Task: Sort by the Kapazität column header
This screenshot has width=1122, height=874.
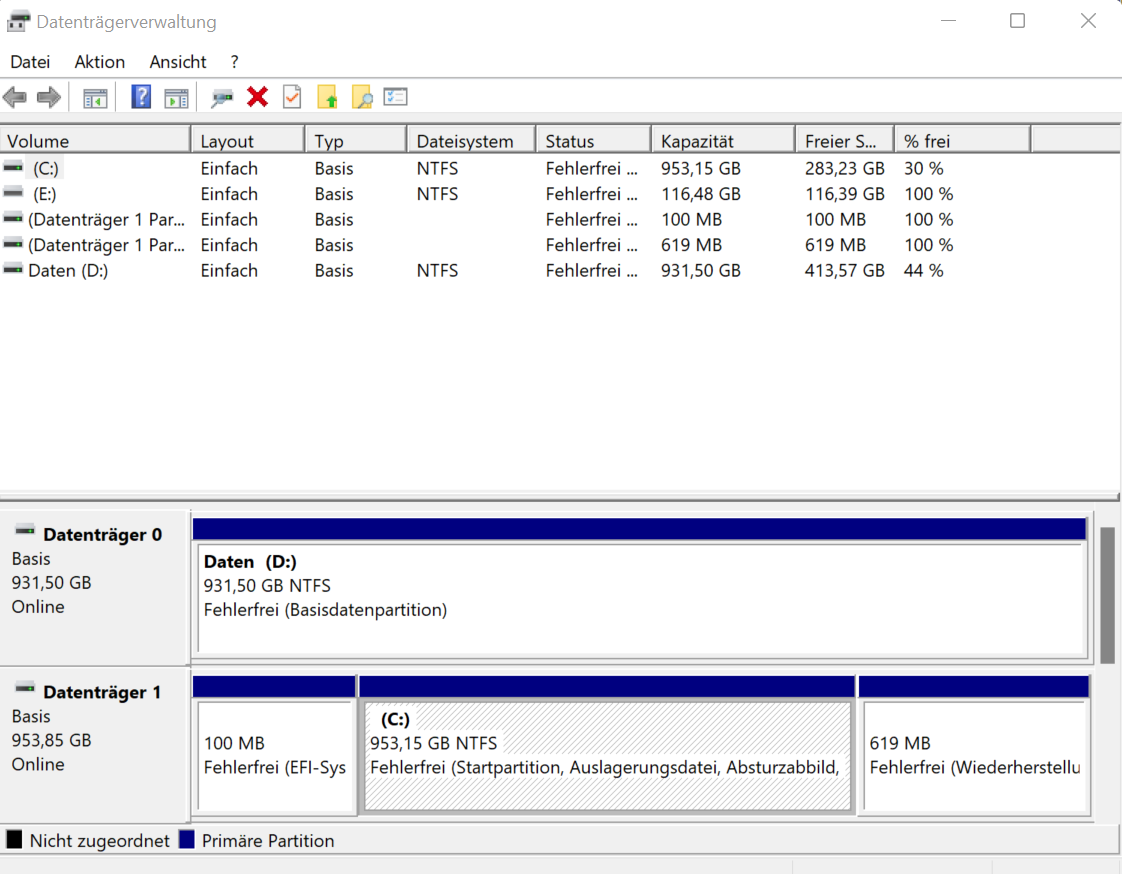Action: tap(723, 140)
